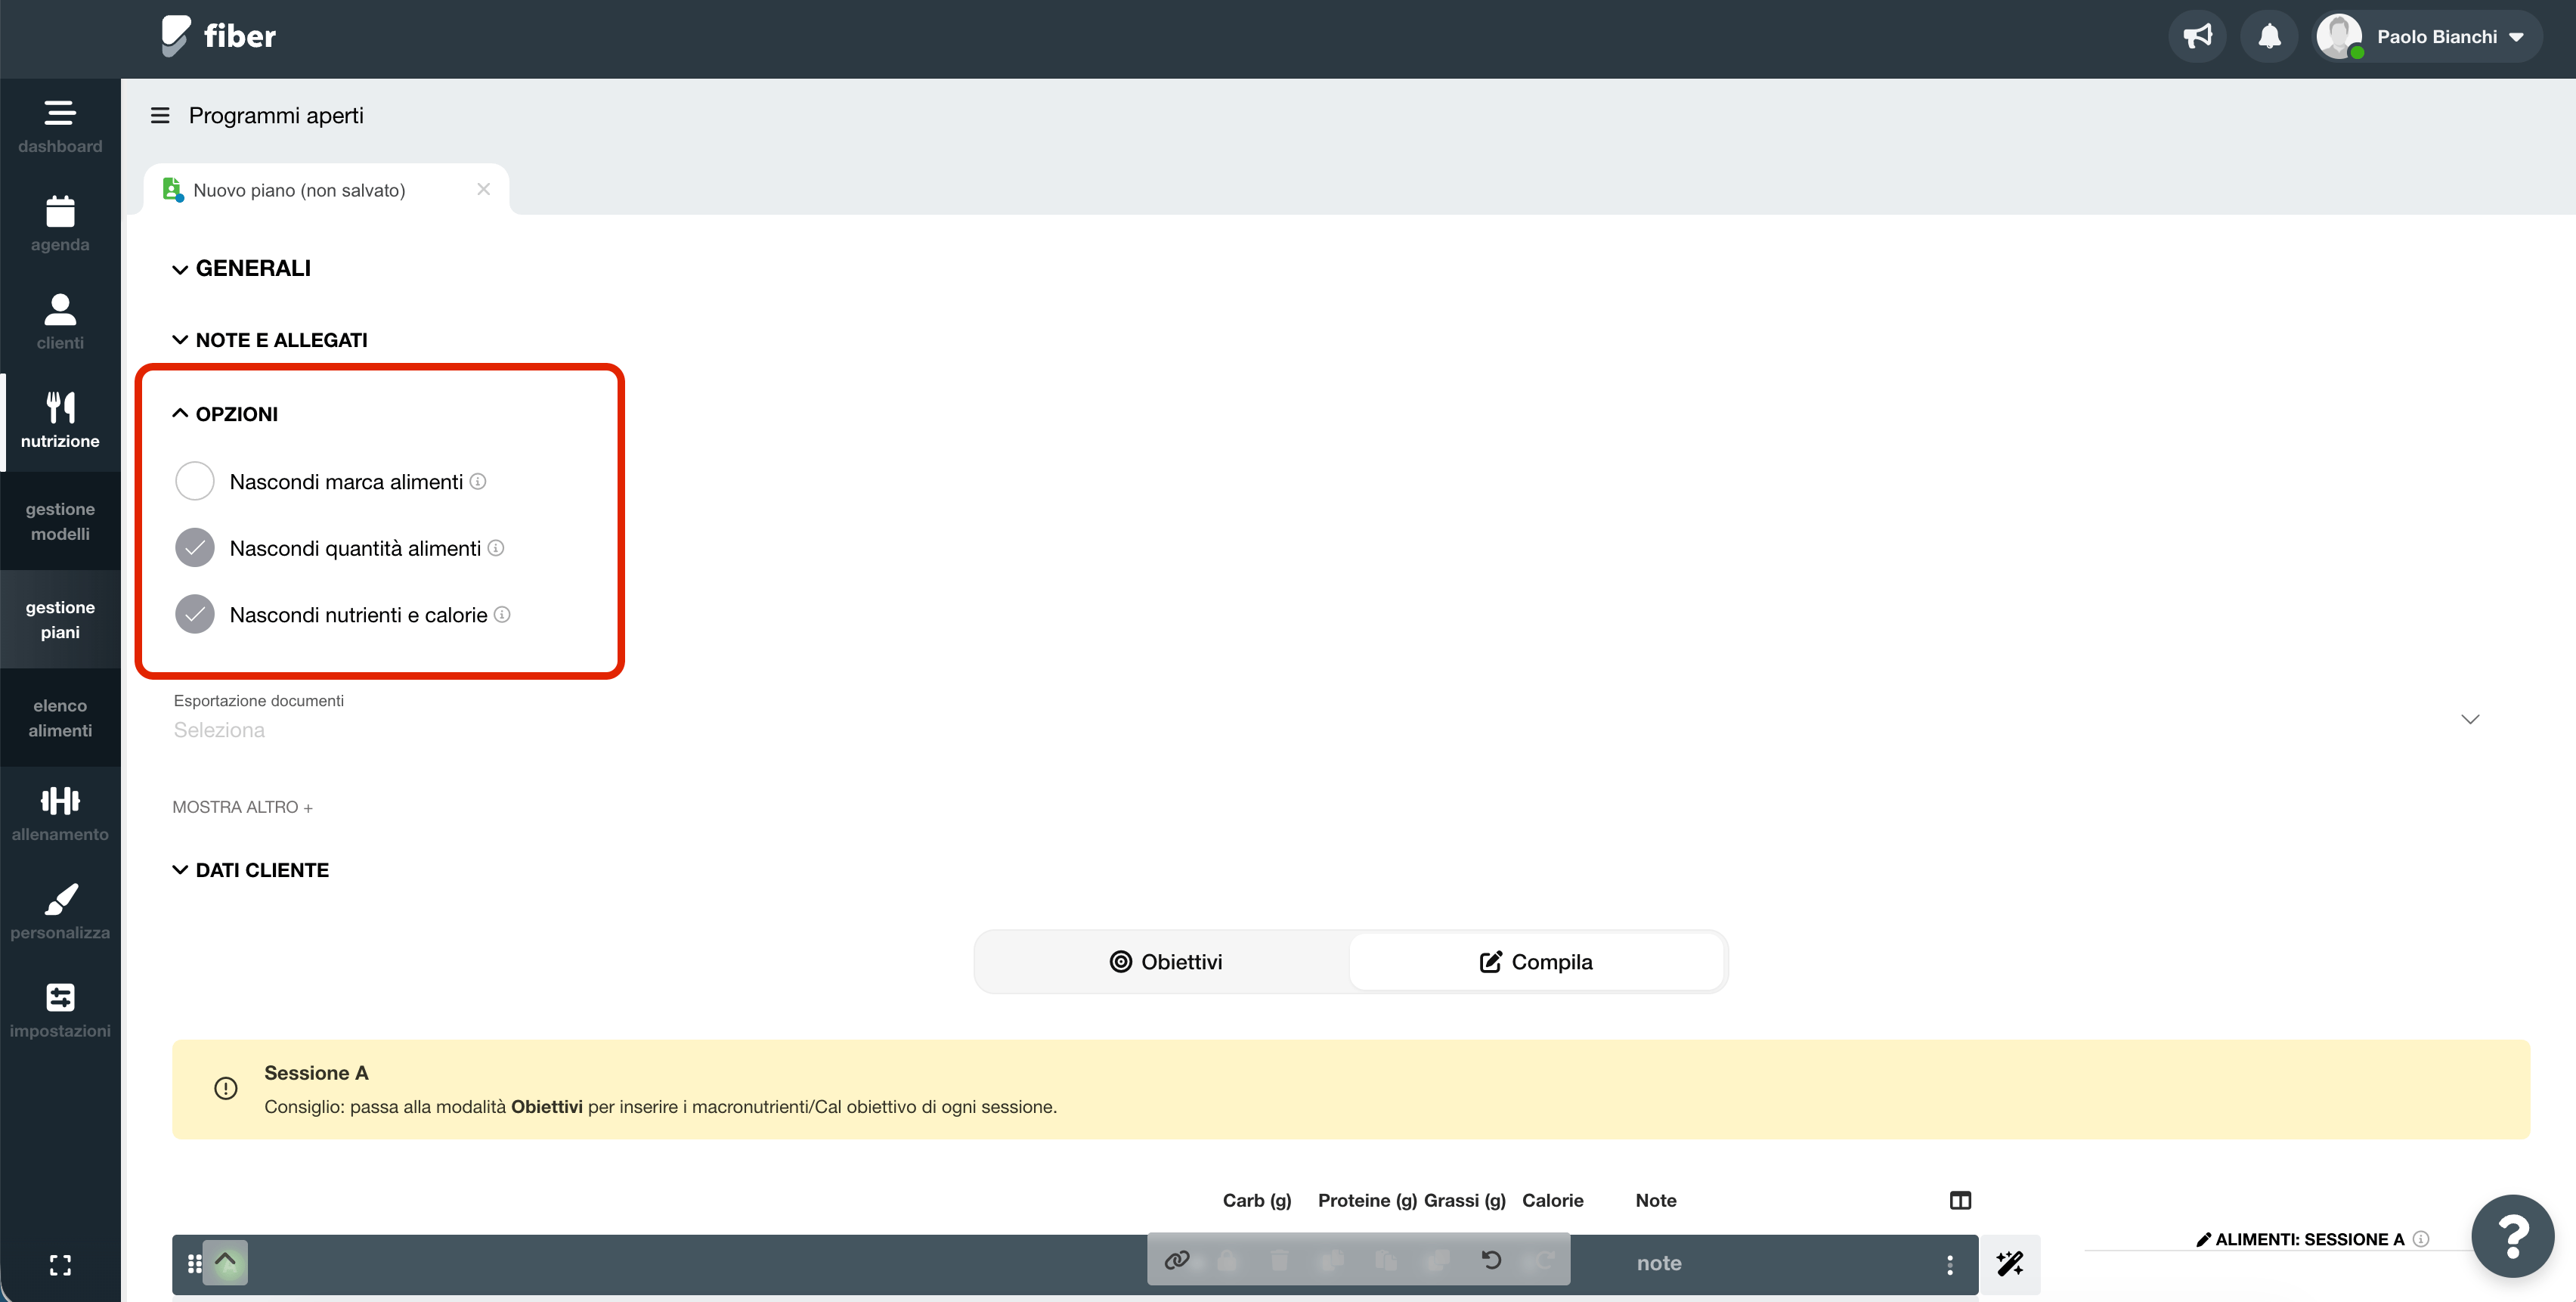Open gestione modelli submenu
2576x1302 pixels.
pos(60,521)
